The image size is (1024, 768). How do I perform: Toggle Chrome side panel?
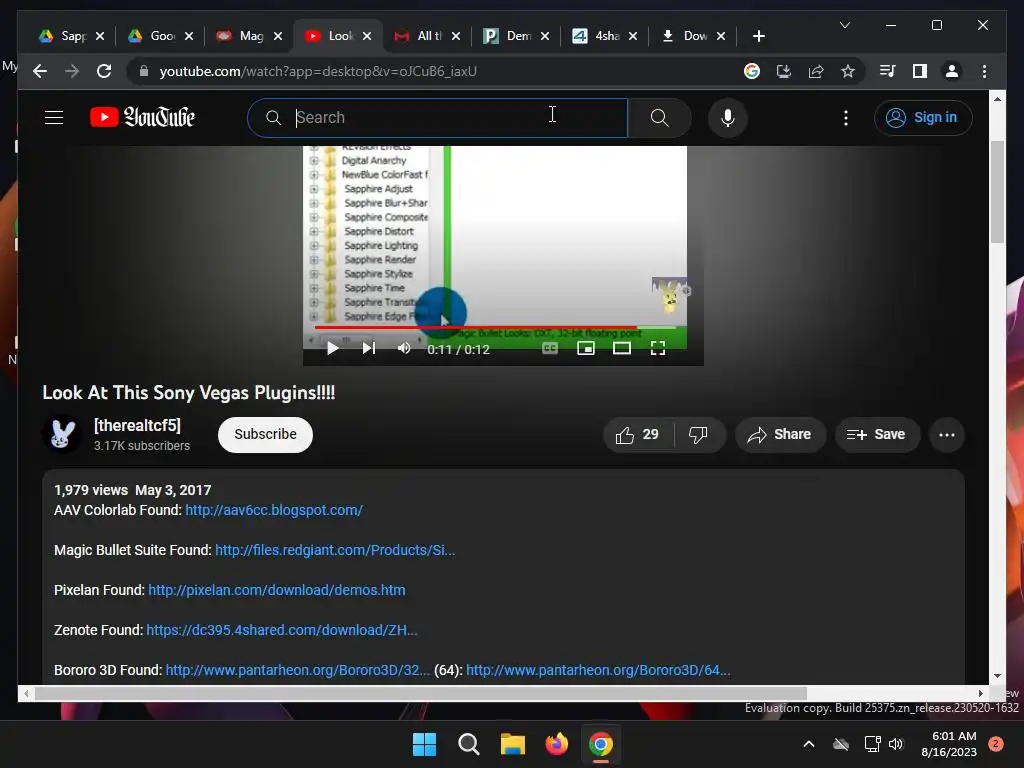click(920, 71)
